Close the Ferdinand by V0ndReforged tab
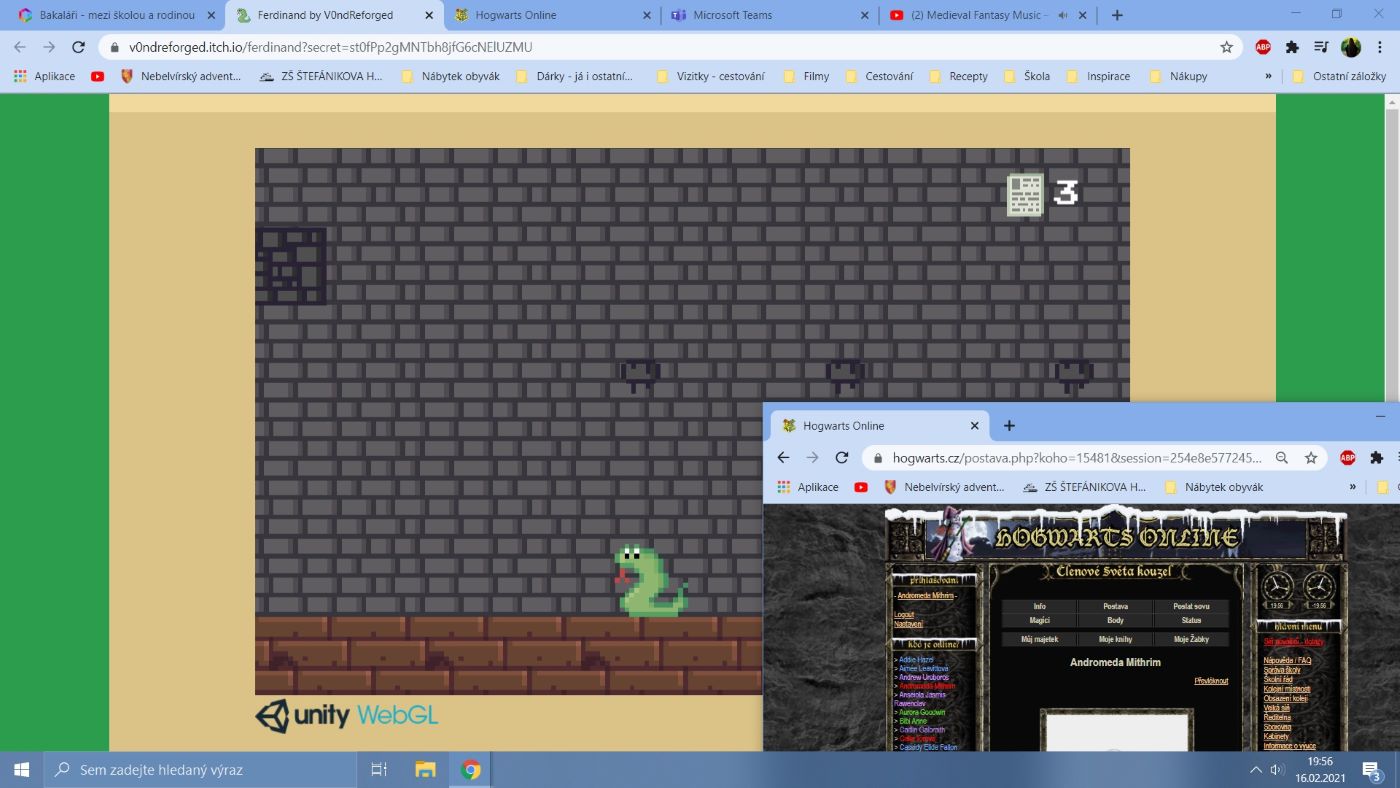Viewport: 1400px width, 788px height. click(429, 15)
